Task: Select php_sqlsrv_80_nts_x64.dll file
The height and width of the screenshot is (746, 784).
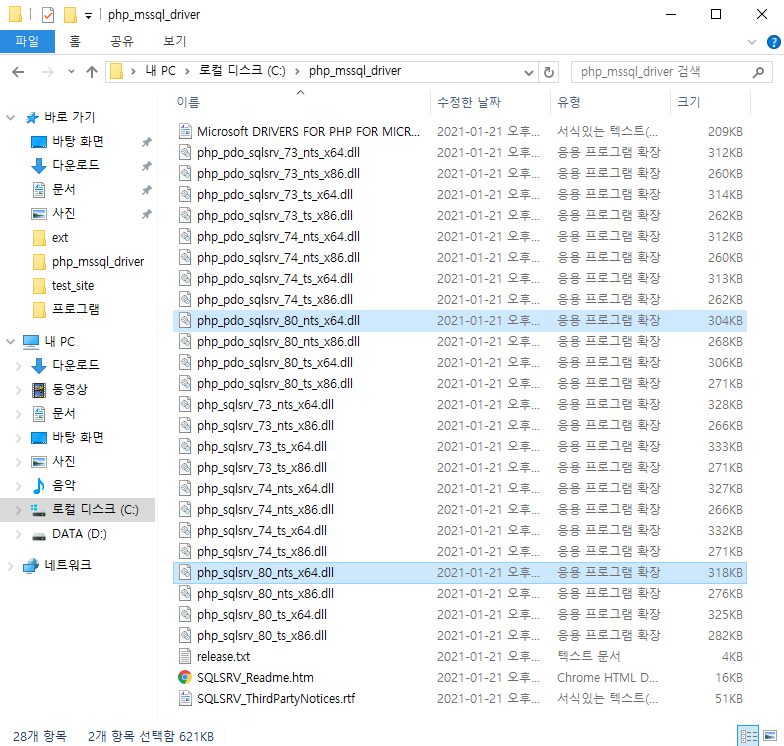Action: pos(460,572)
